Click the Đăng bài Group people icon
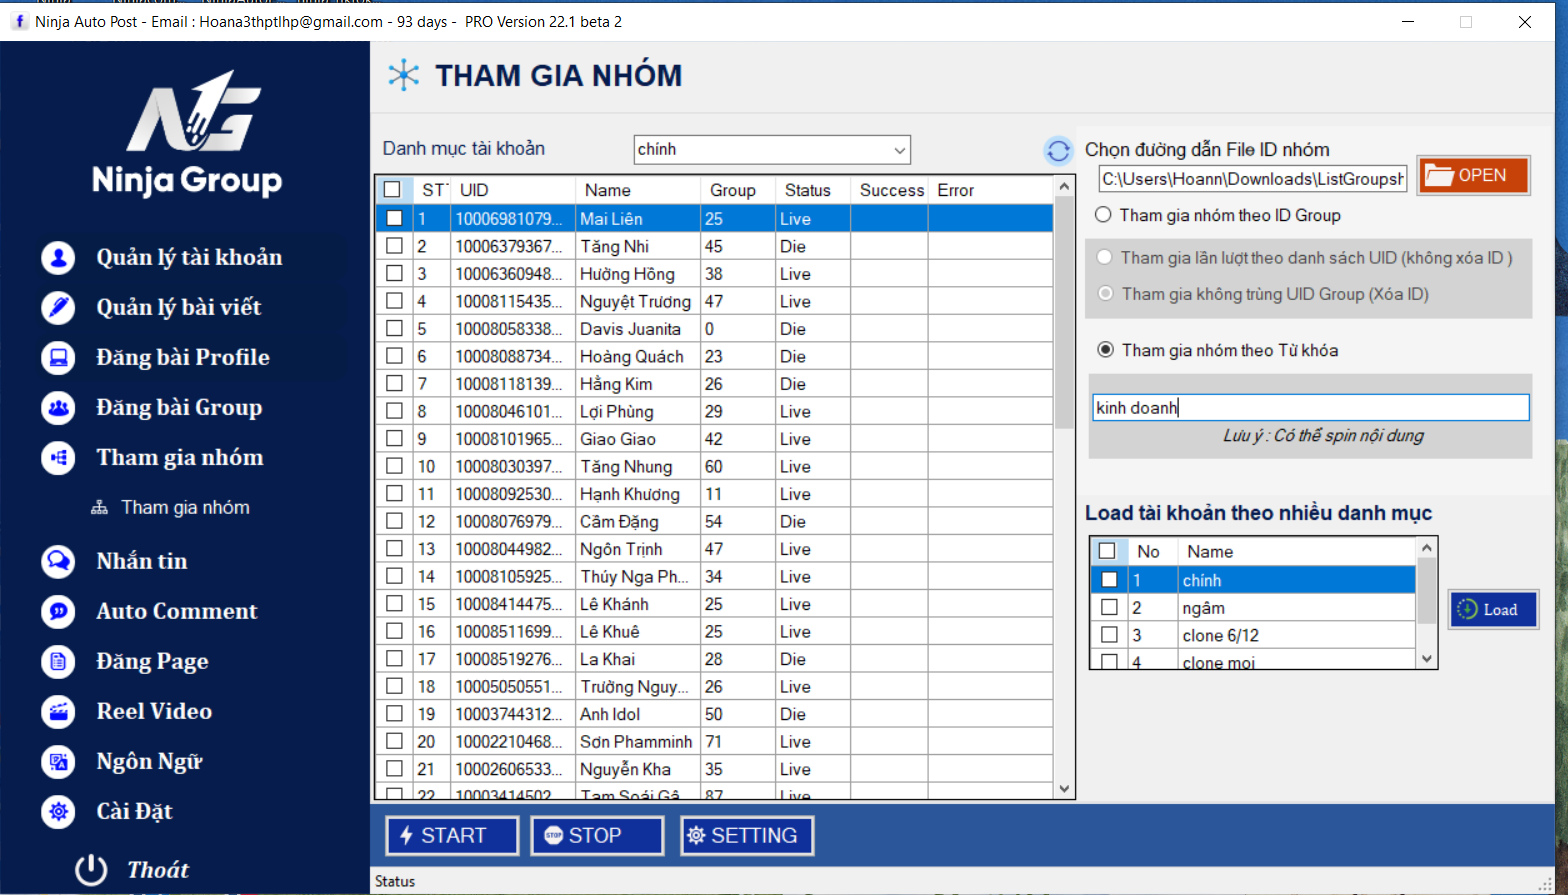1568x895 pixels. (58, 408)
